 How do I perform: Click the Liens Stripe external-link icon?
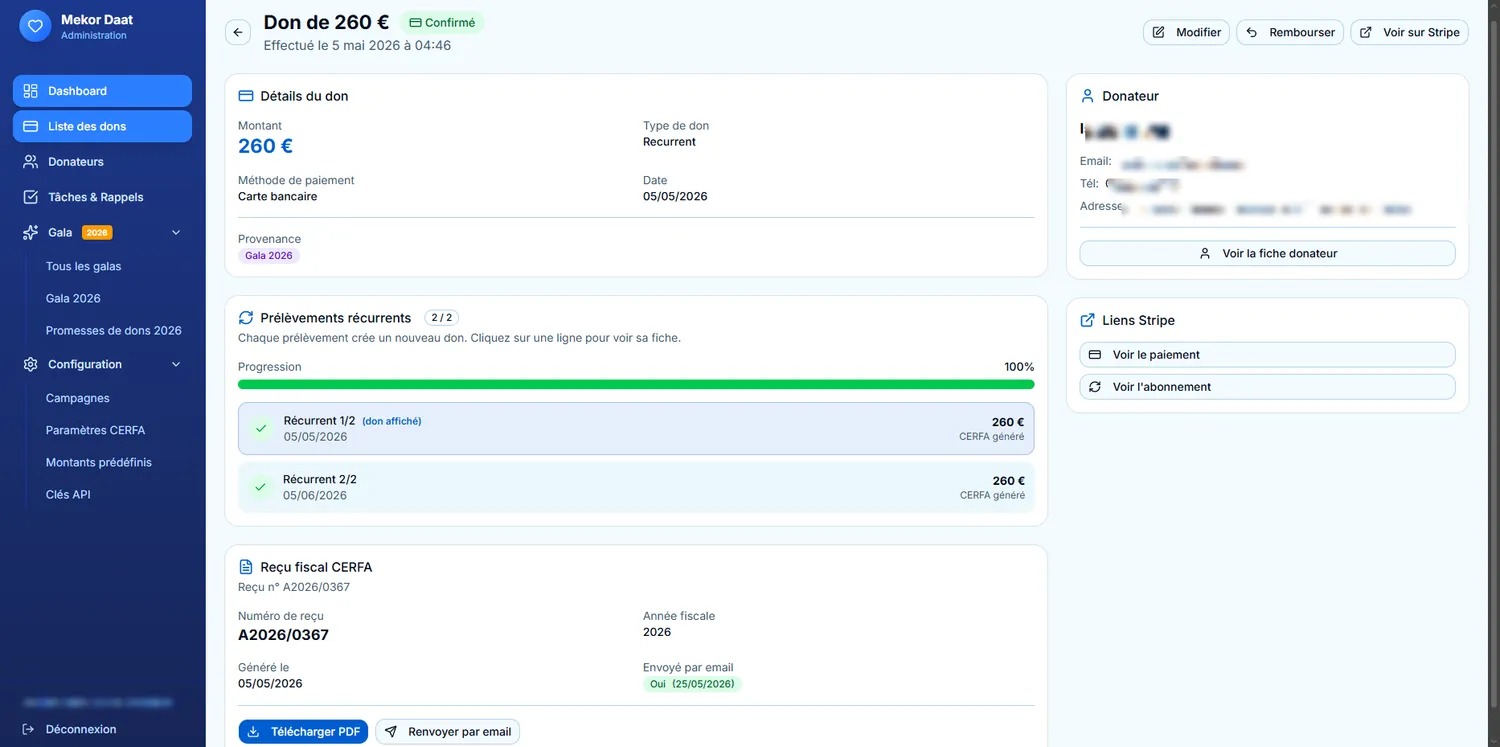(1088, 320)
